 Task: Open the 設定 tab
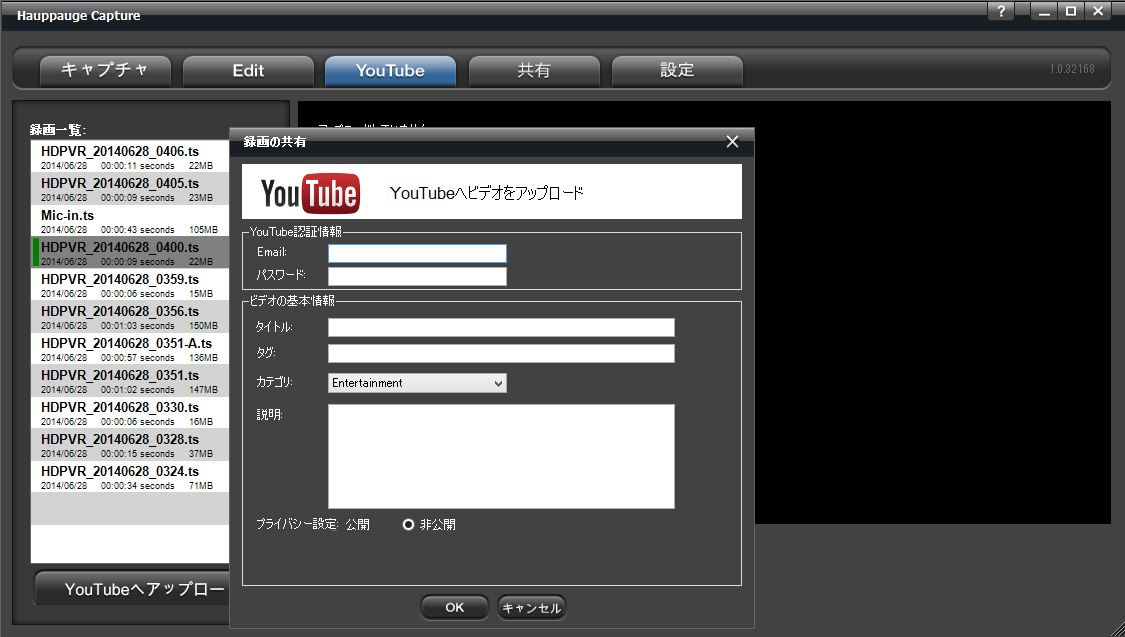click(x=677, y=70)
